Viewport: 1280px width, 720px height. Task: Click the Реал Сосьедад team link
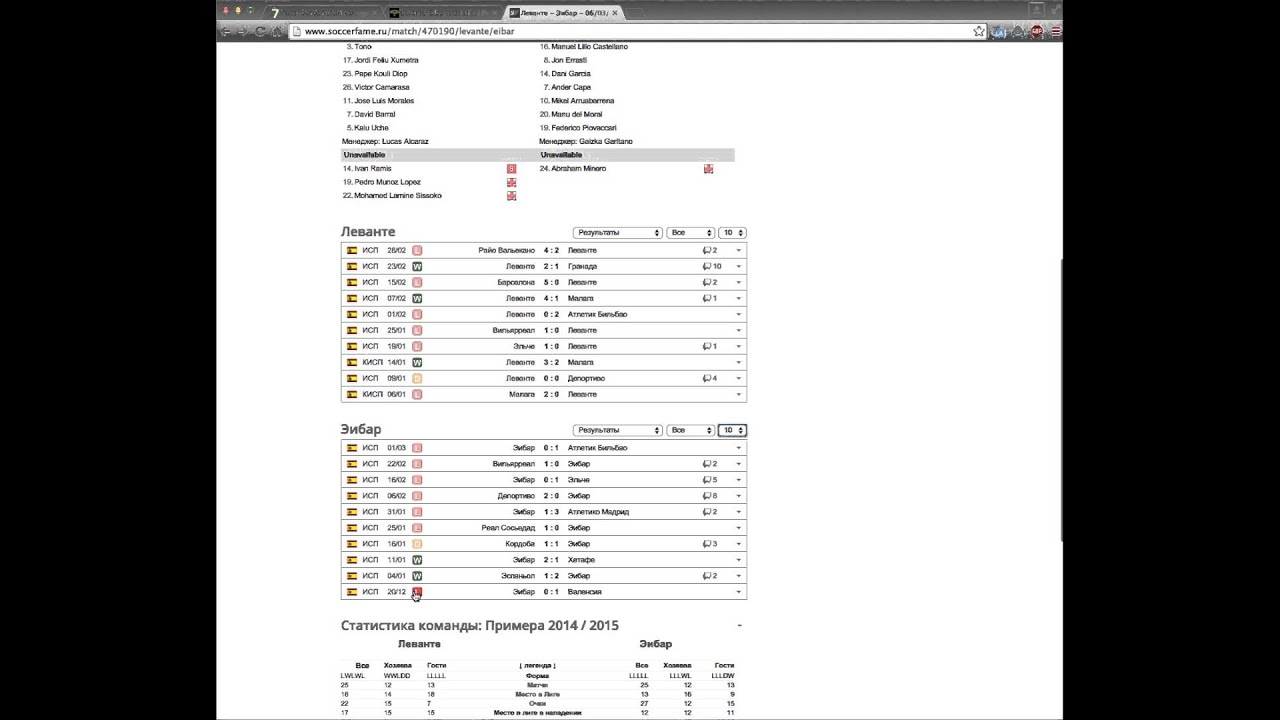click(507, 528)
